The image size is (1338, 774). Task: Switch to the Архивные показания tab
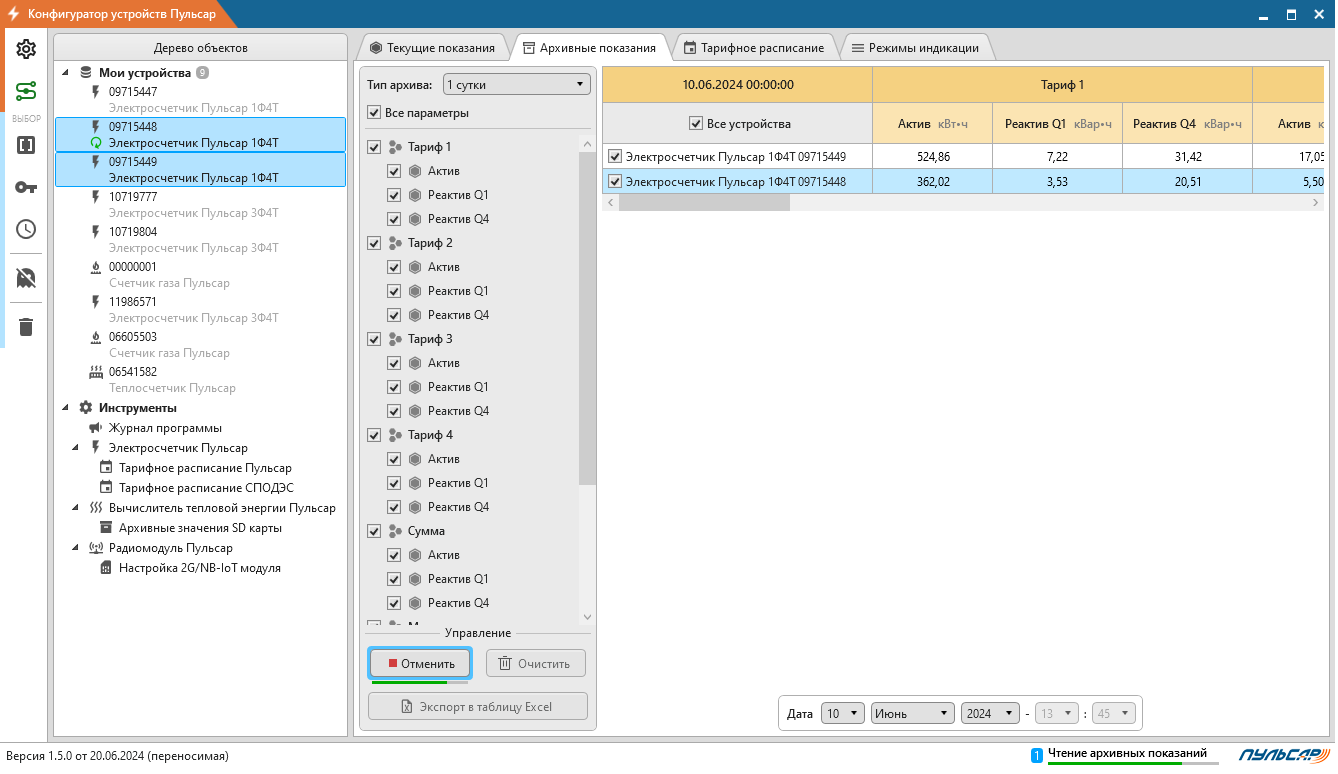click(589, 47)
